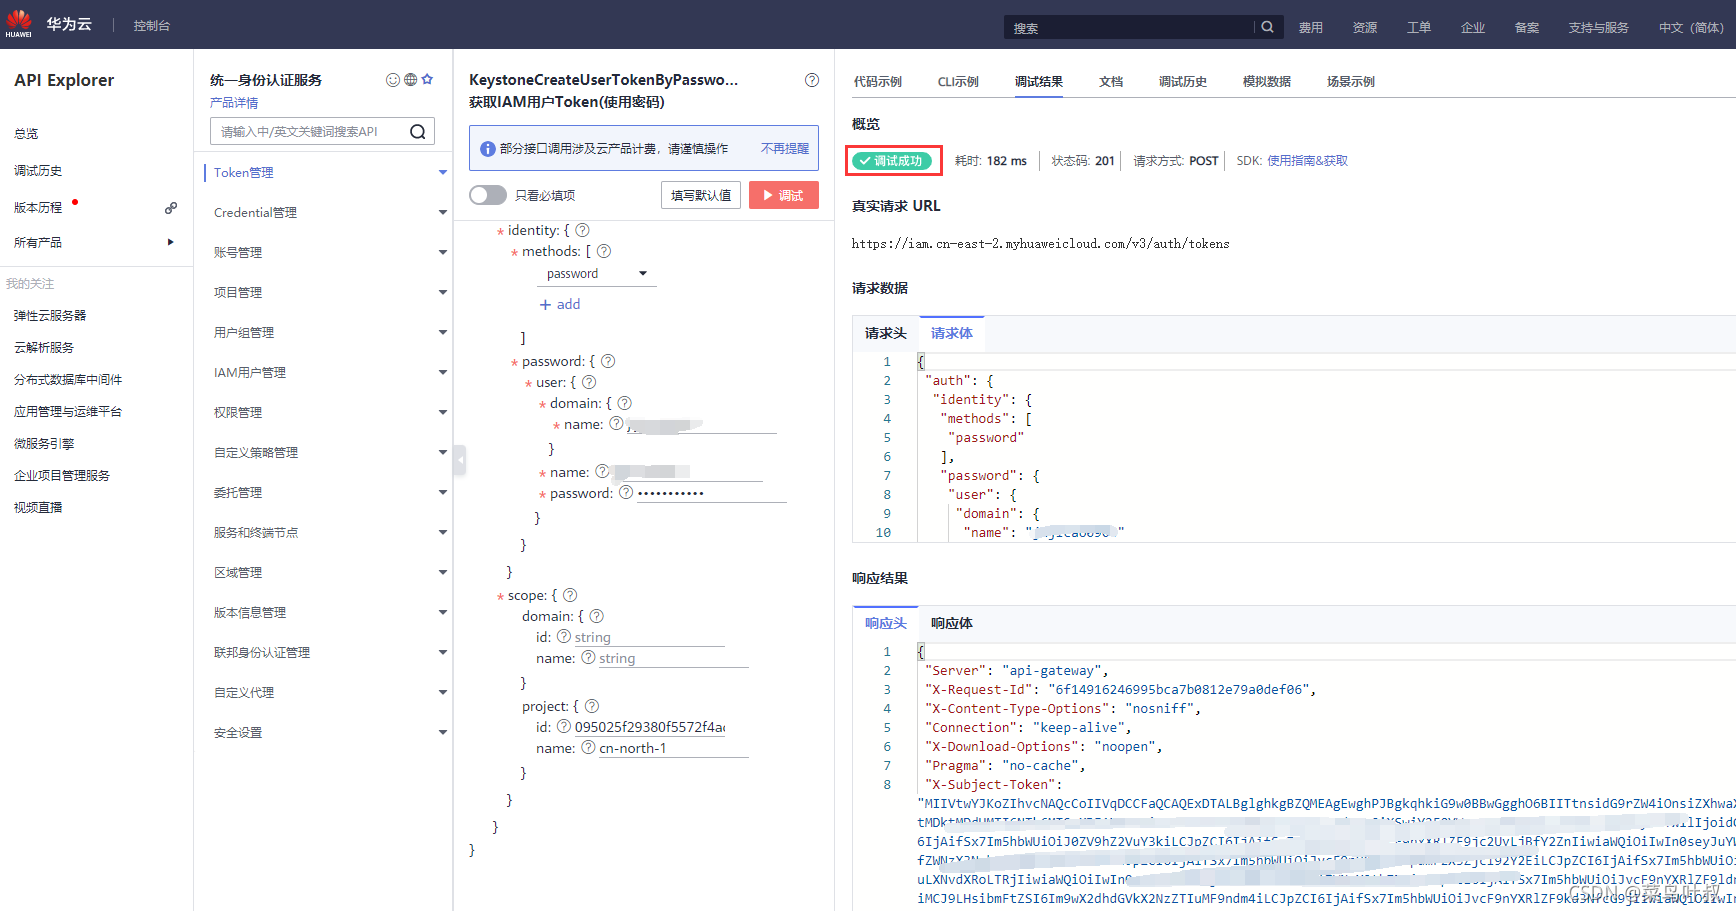Expand the 项目管理 category
This screenshot has height=911, width=1736.
(442, 293)
